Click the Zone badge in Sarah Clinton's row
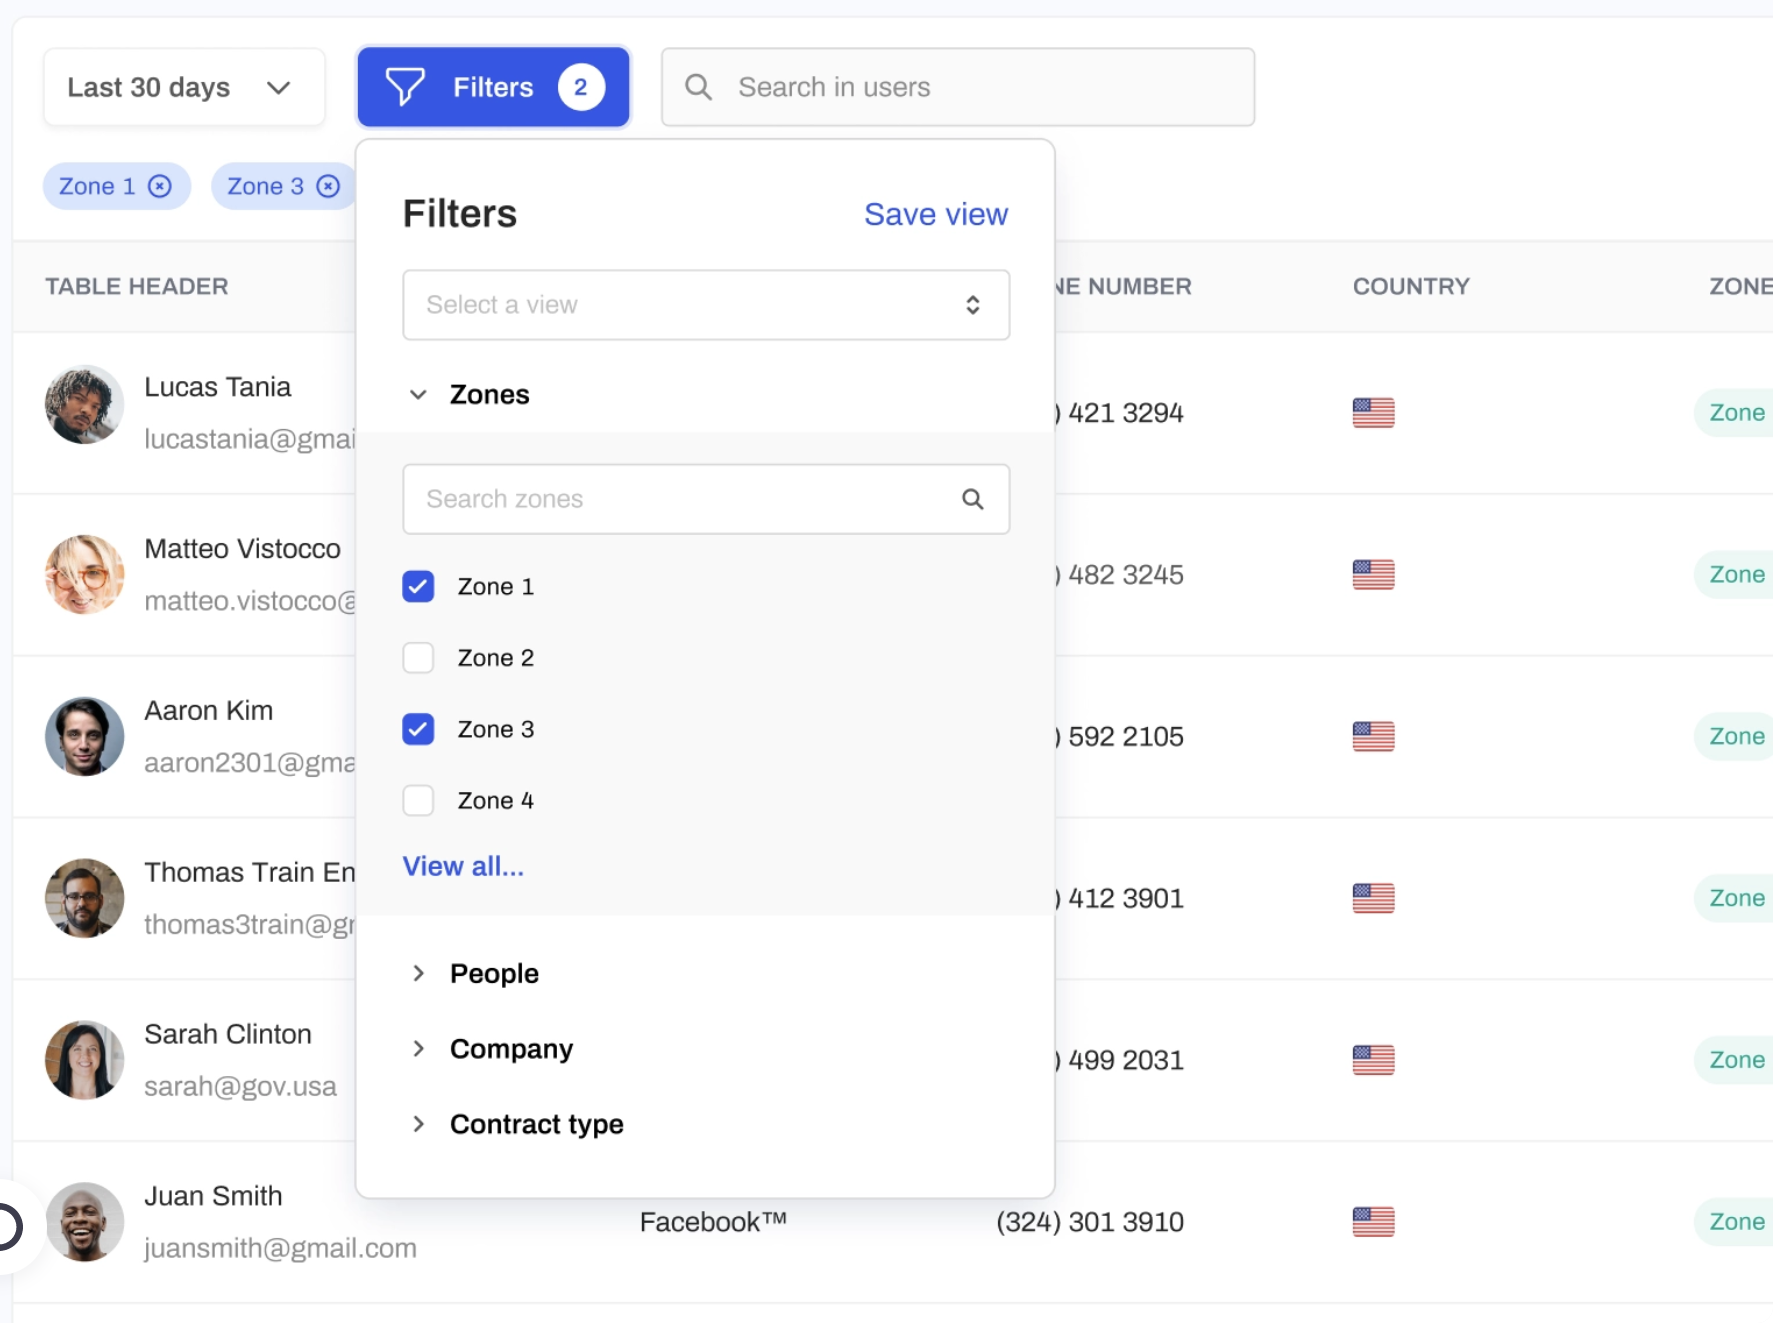The image size is (1788, 1324). pos(1735,1060)
